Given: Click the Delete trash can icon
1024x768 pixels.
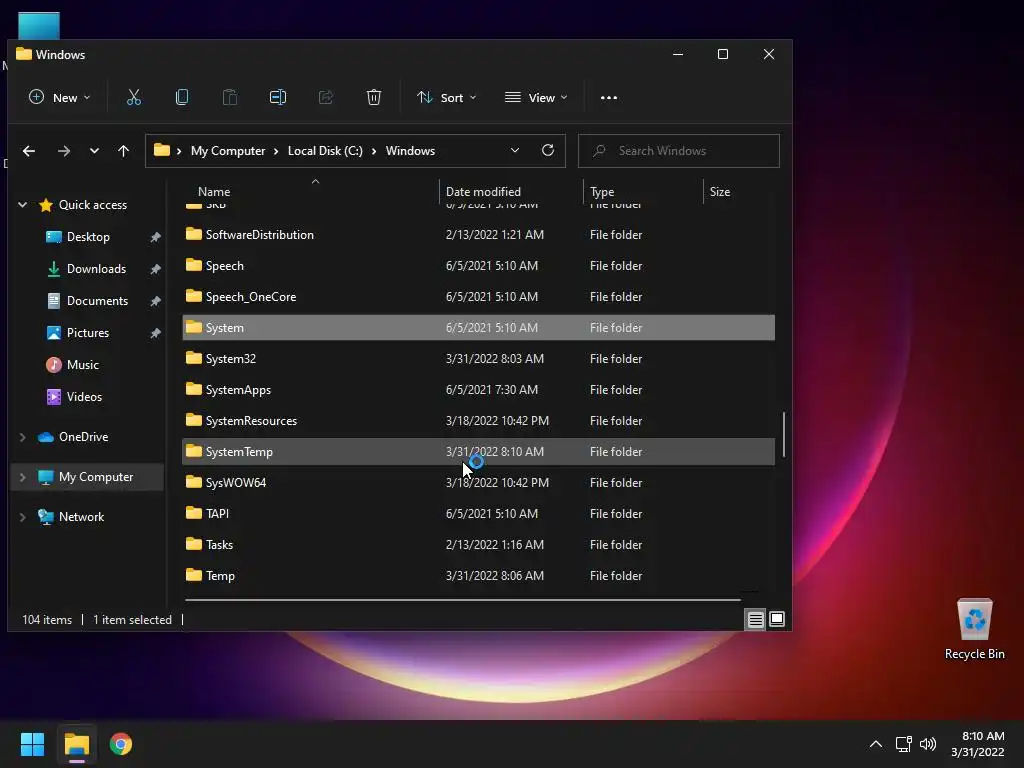Looking at the screenshot, I should pyautogui.click(x=374, y=97).
